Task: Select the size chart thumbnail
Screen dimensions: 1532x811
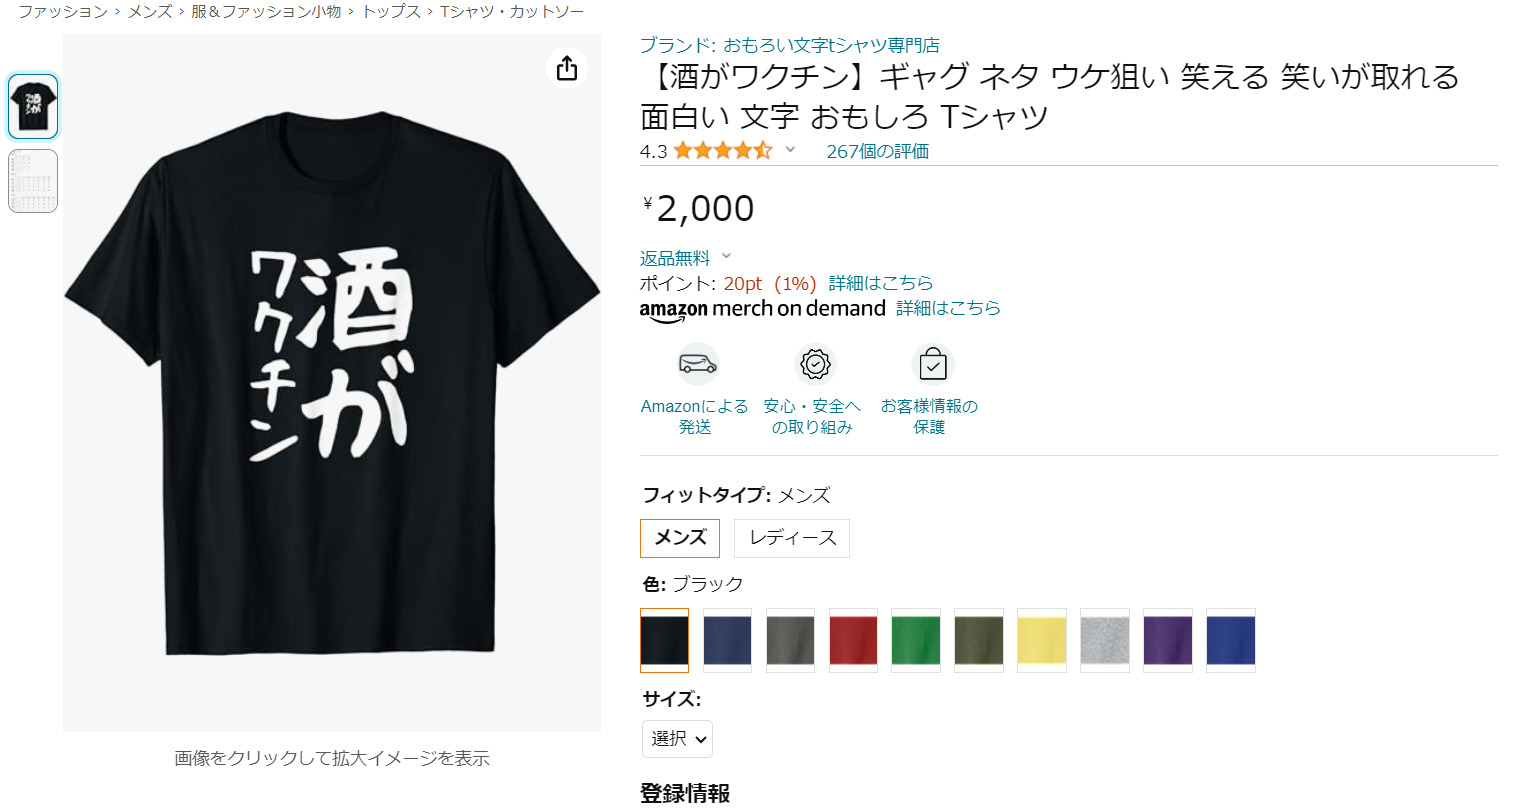Action: click(33, 181)
